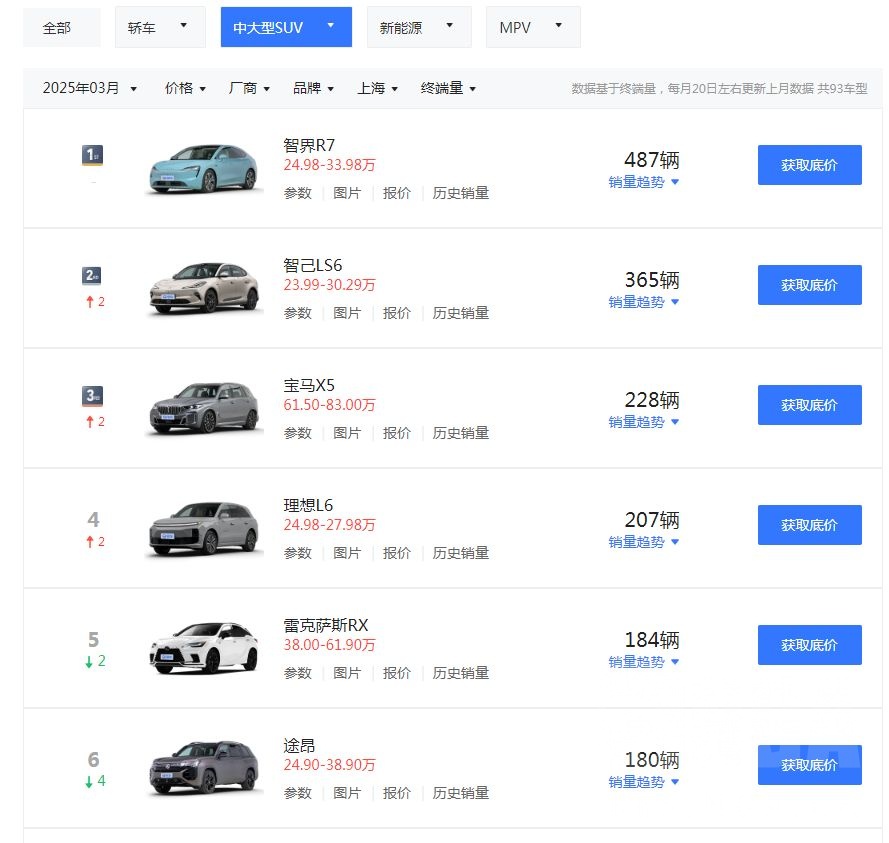Open the 2025年03月 date dropdown
This screenshot has width=889, height=843.
pyautogui.click(x=89, y=88)
